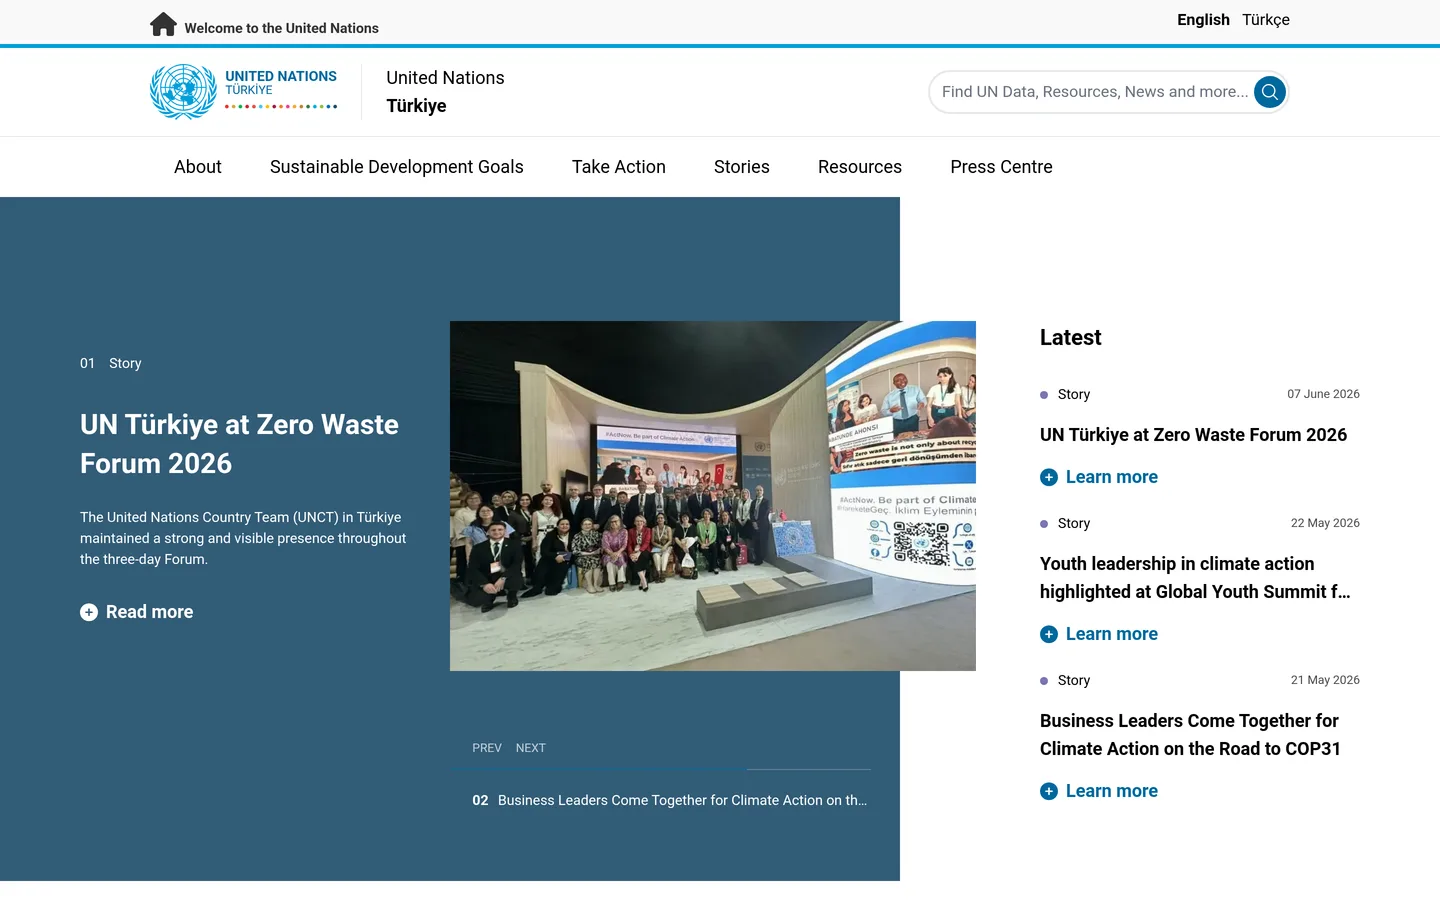Click the home icon in the top bar
The height and width of the screenshot is (900, 1440).
coord(163,24)
